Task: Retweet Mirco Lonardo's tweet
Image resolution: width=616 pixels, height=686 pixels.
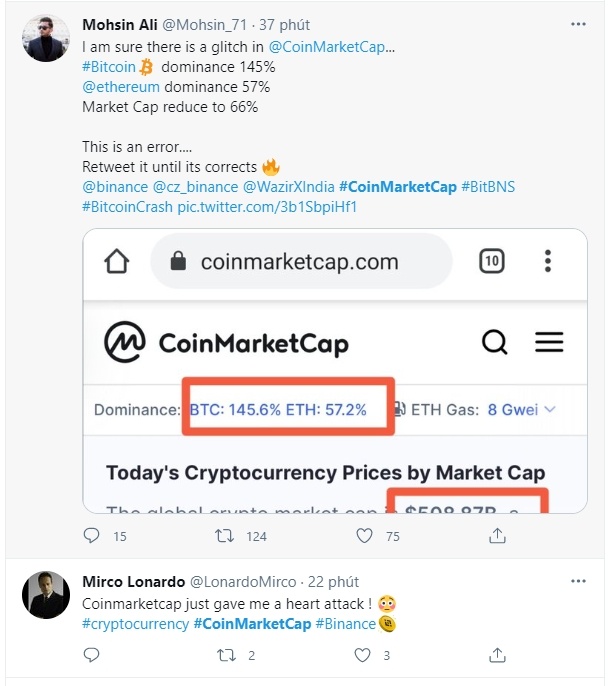Action: (225, 655)
